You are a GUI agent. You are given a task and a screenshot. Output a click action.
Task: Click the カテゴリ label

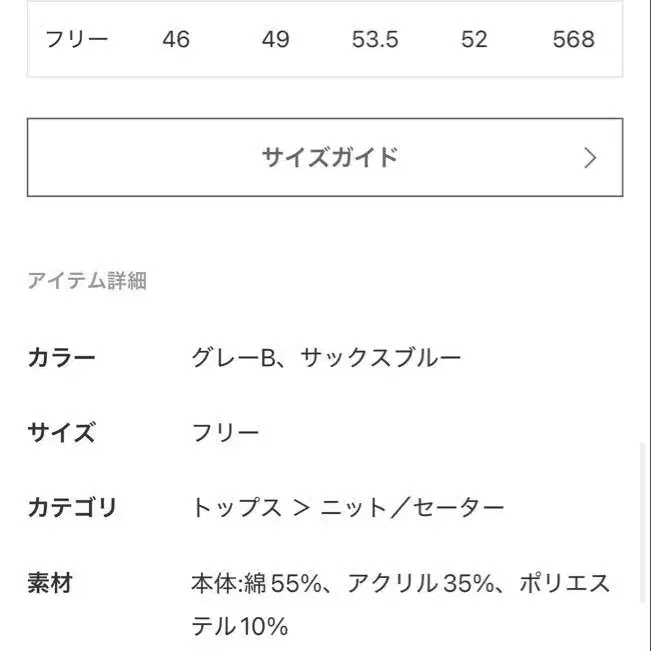[72, 508]
